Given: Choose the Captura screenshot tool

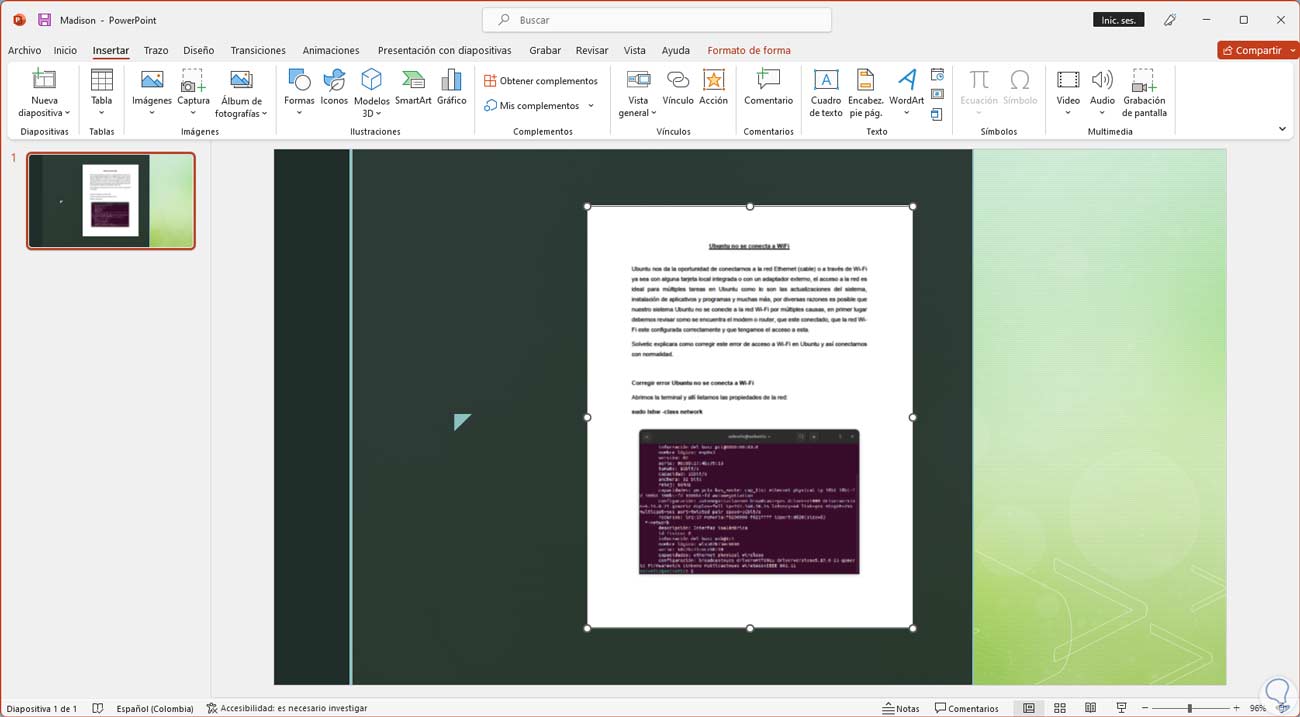Looking at the screenshot, I should (x=193, y=93).
